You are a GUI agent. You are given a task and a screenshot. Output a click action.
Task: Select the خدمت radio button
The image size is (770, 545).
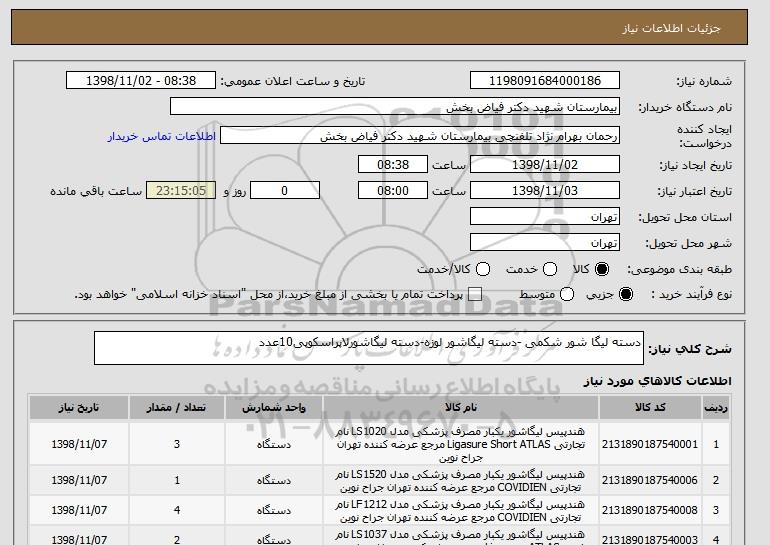pyautogui.click(x=550, y=269)
